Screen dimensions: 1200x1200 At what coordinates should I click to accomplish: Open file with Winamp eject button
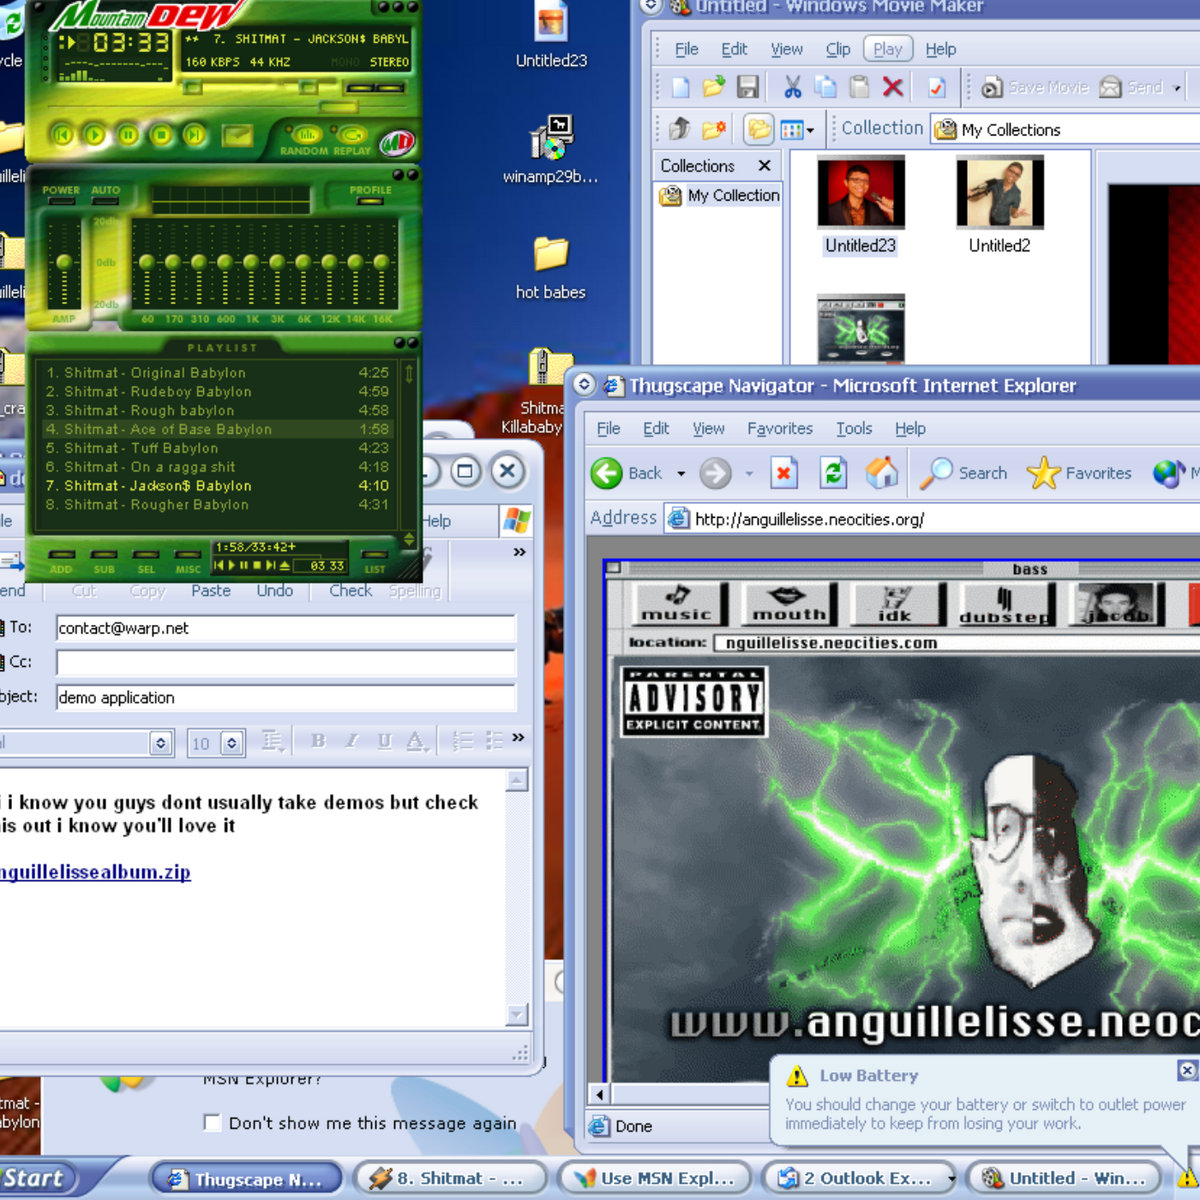(x=237, y=134)
